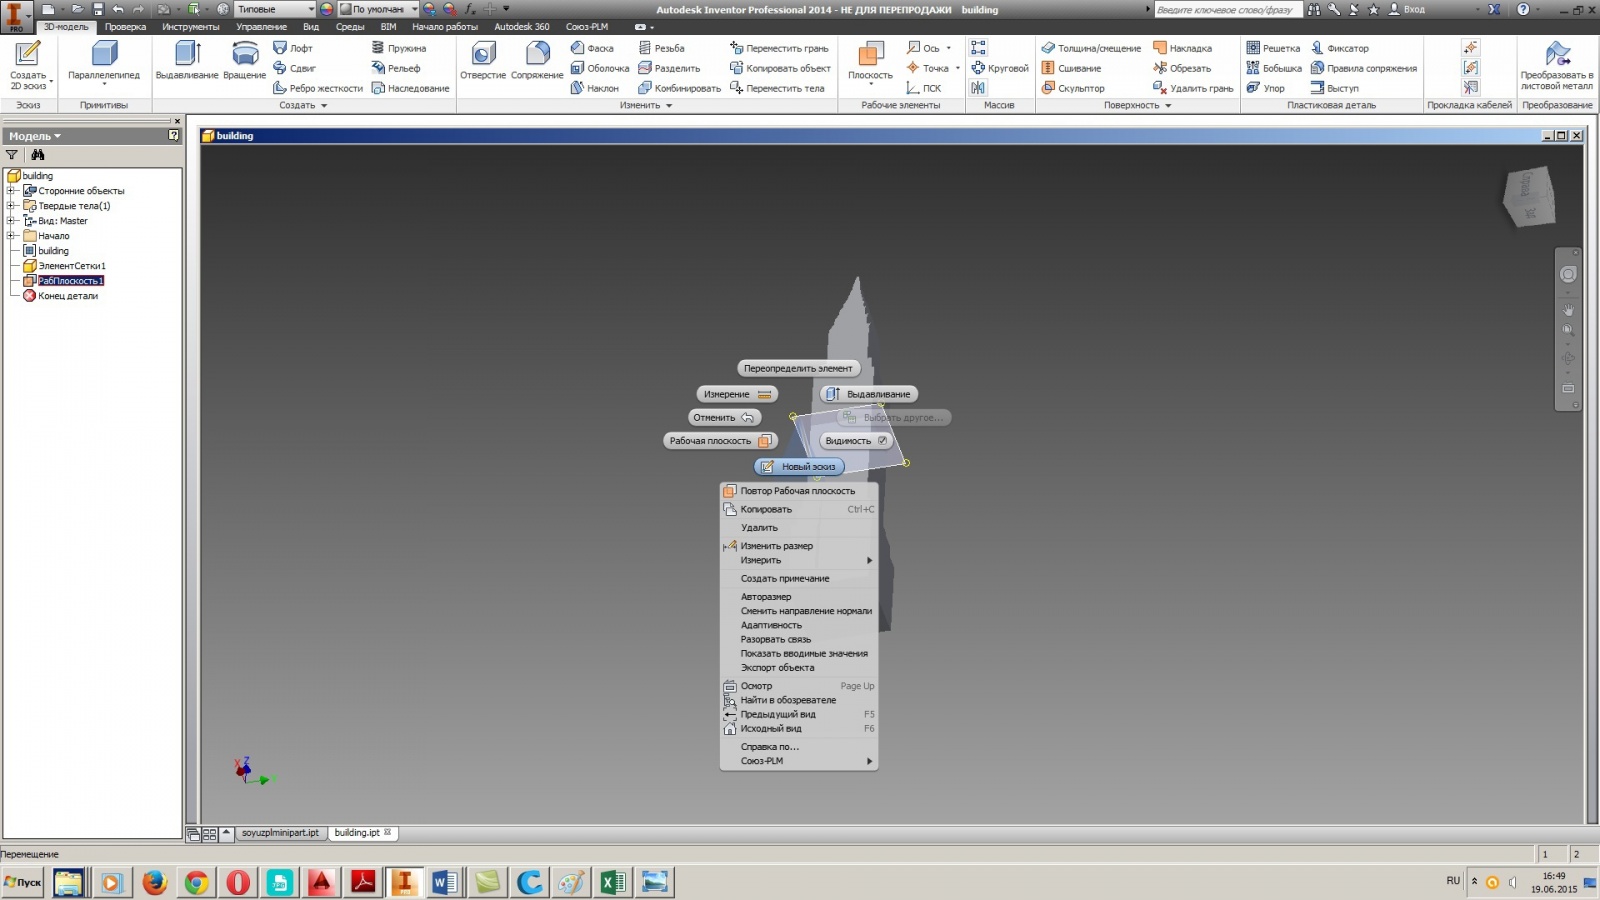1600x900 pixels.
Task: Select the Решетка (Grill) tool
Action: point(1273,48)
